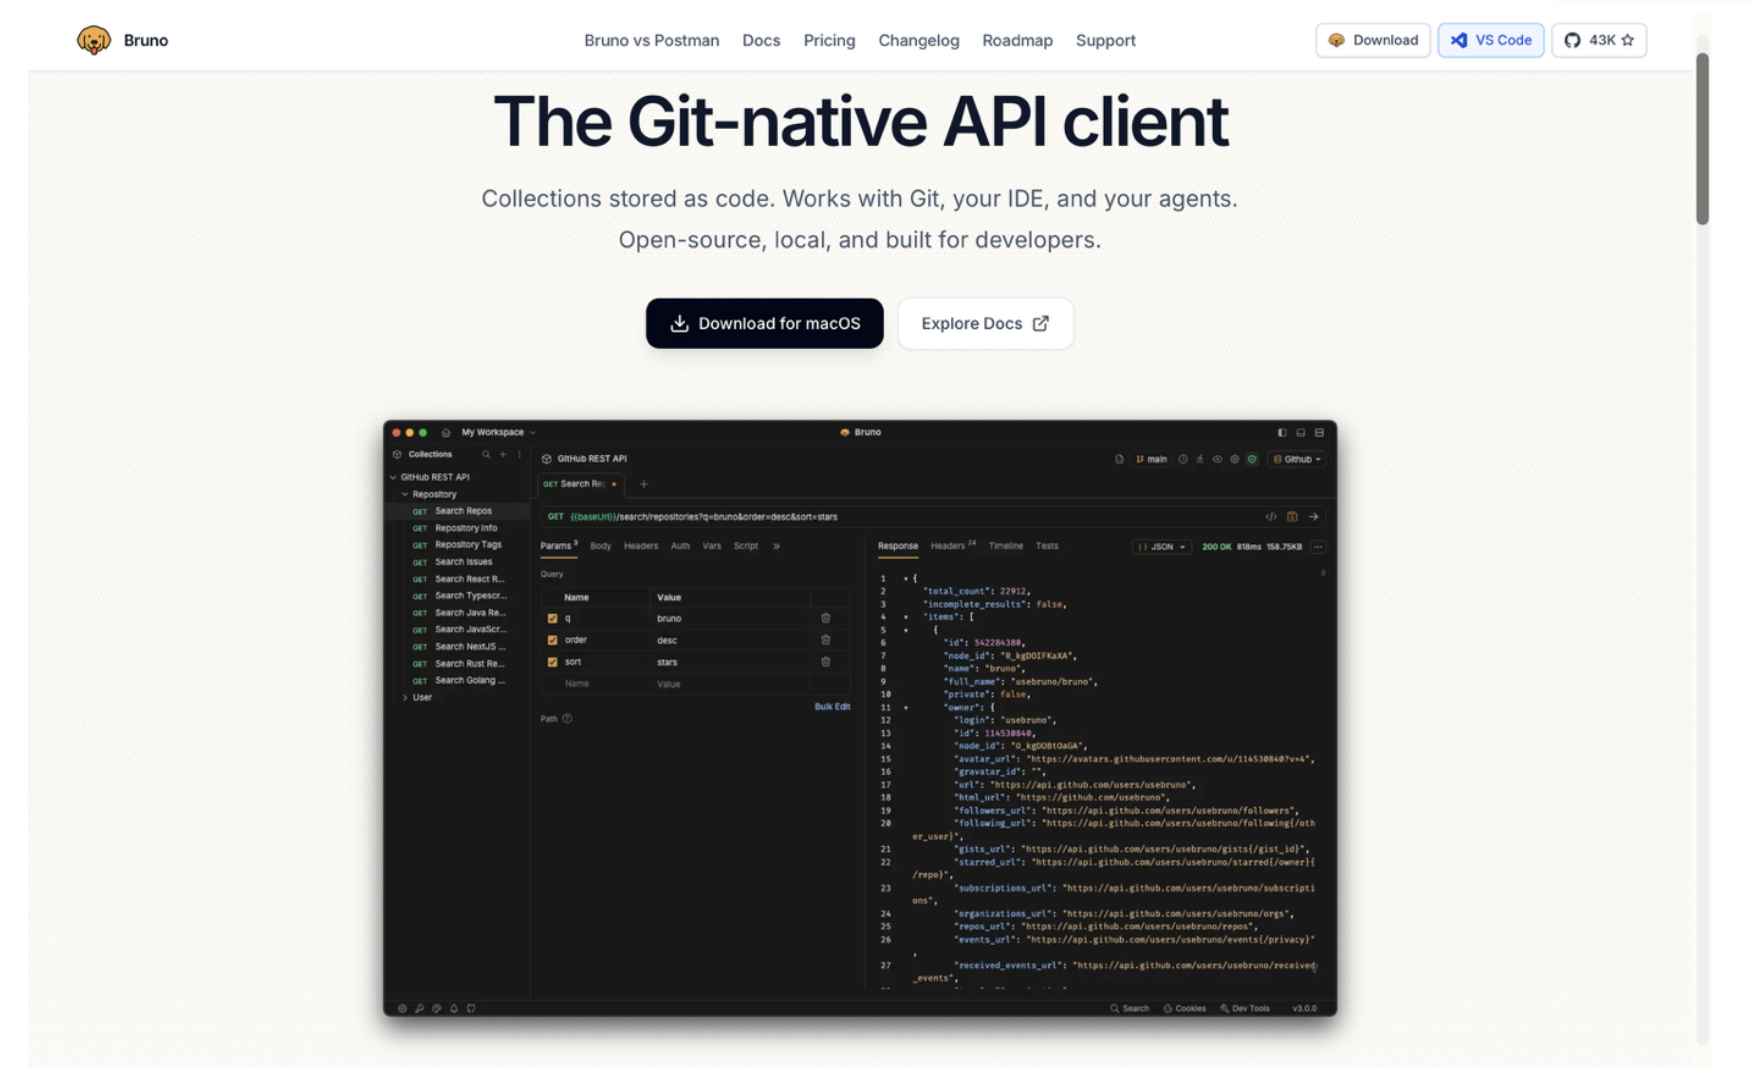Click the generate code icon in URL bar

1271,517
